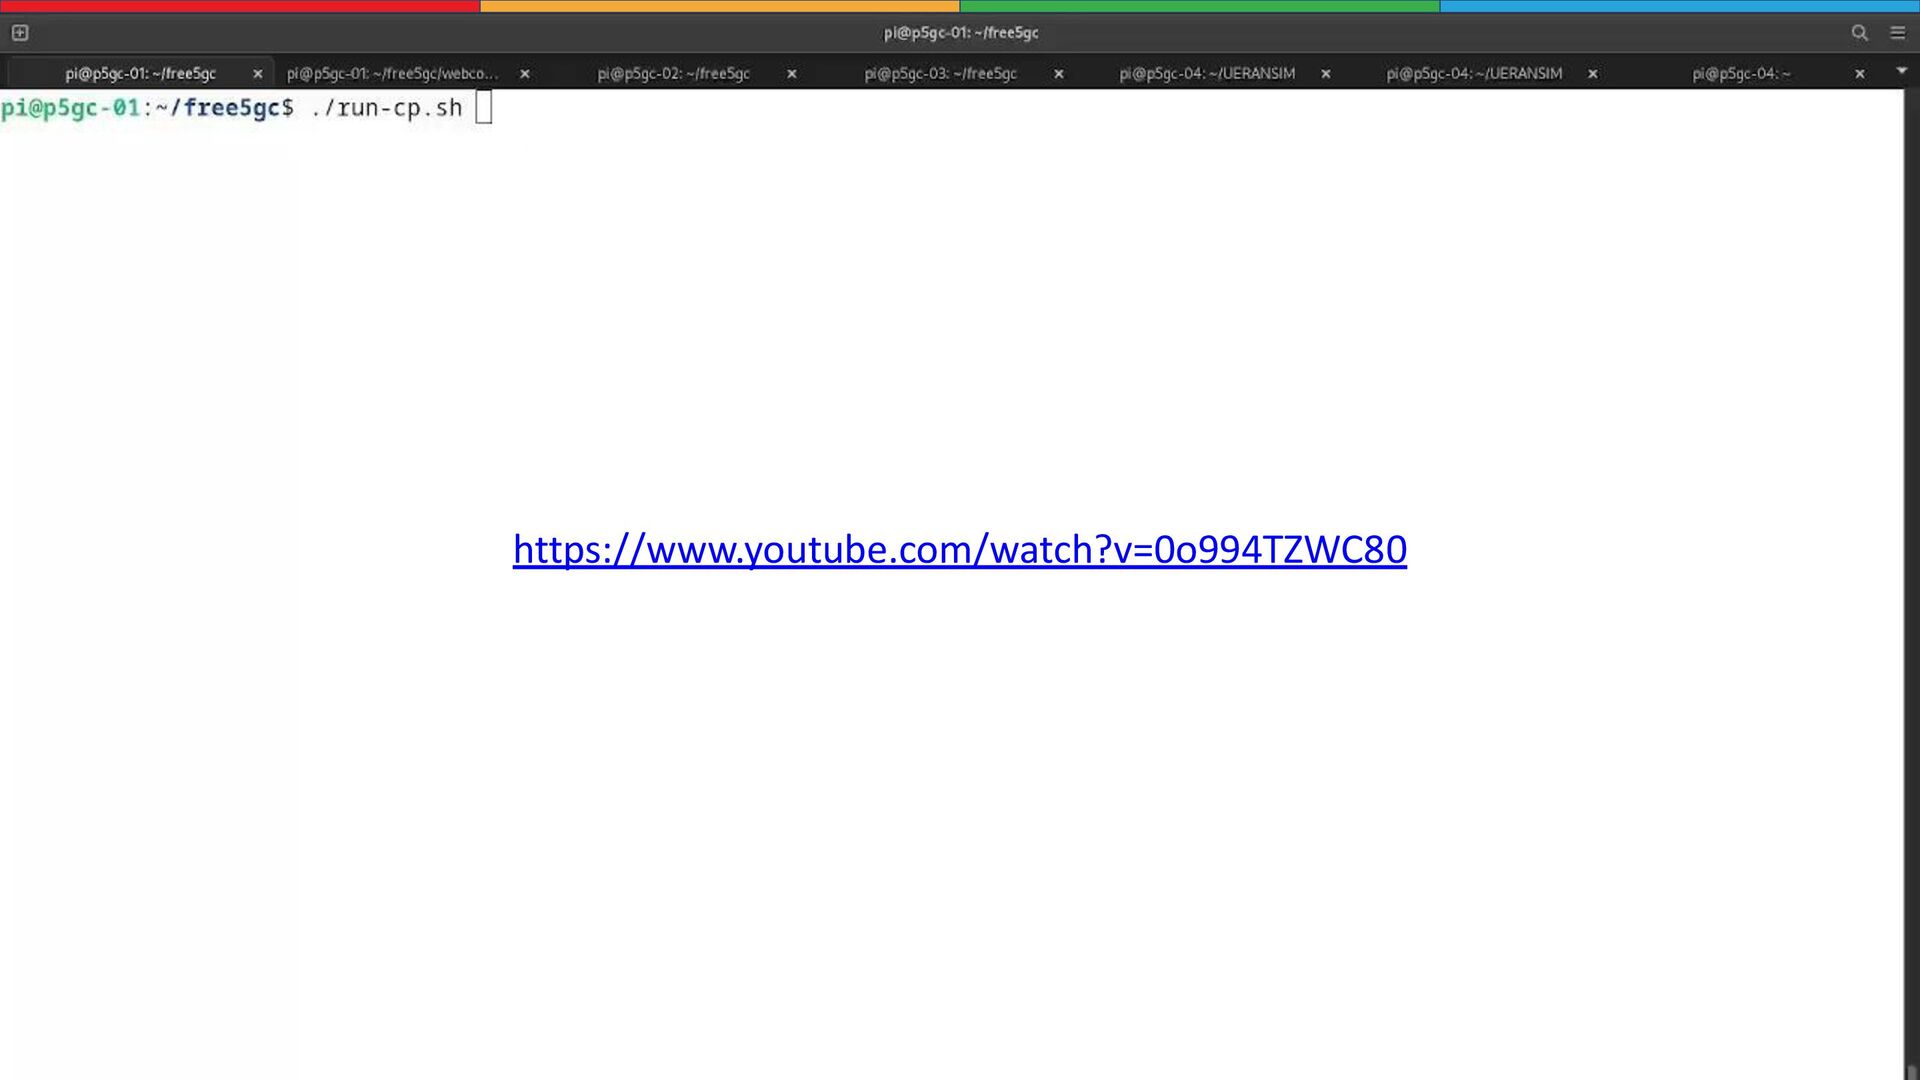Screen dimensions: 1920x1080
Task: Switch to the pi@p5gc-04: ~ tab
Action: [1741, 74]
